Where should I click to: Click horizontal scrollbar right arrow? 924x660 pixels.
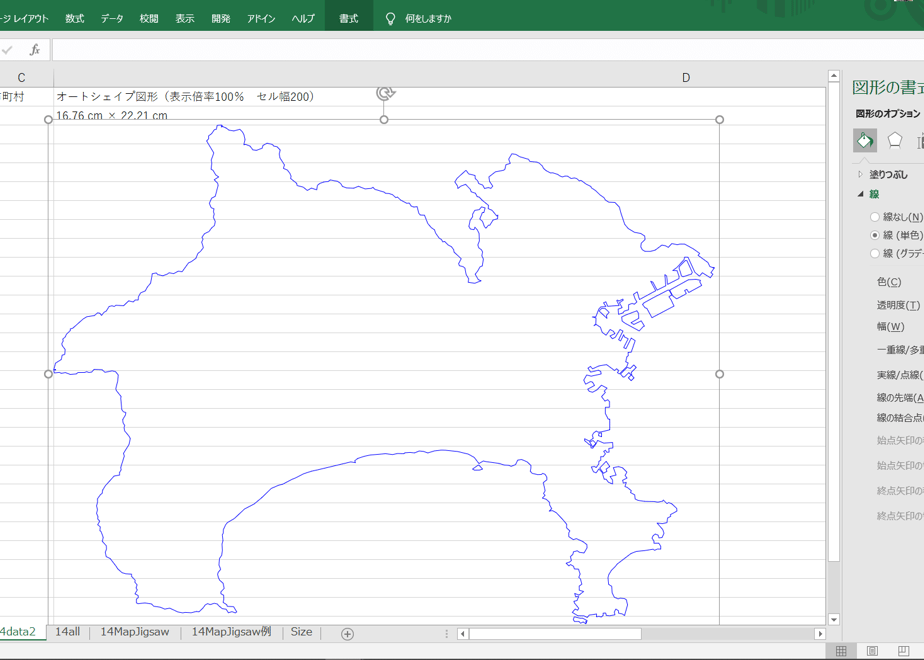tap(820, 634)
